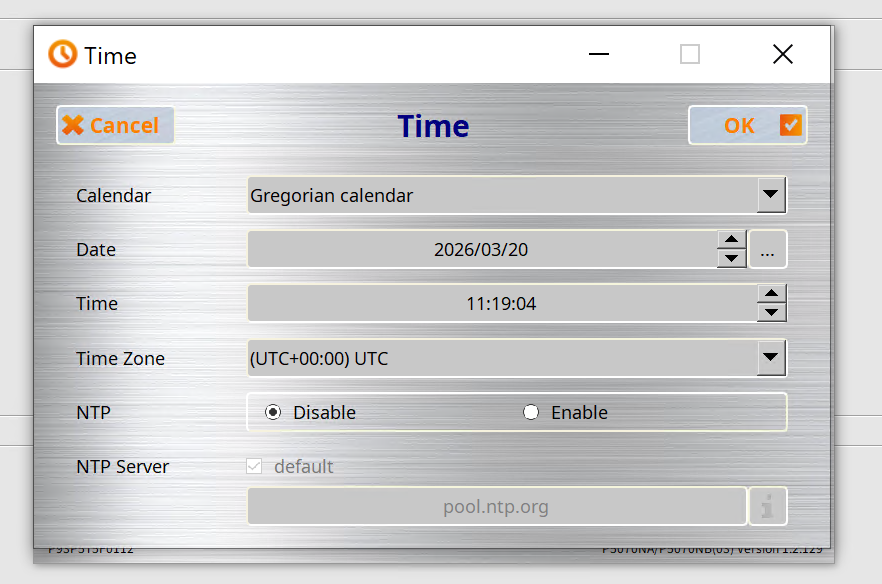Minimize the Time window

click(599, 54)
